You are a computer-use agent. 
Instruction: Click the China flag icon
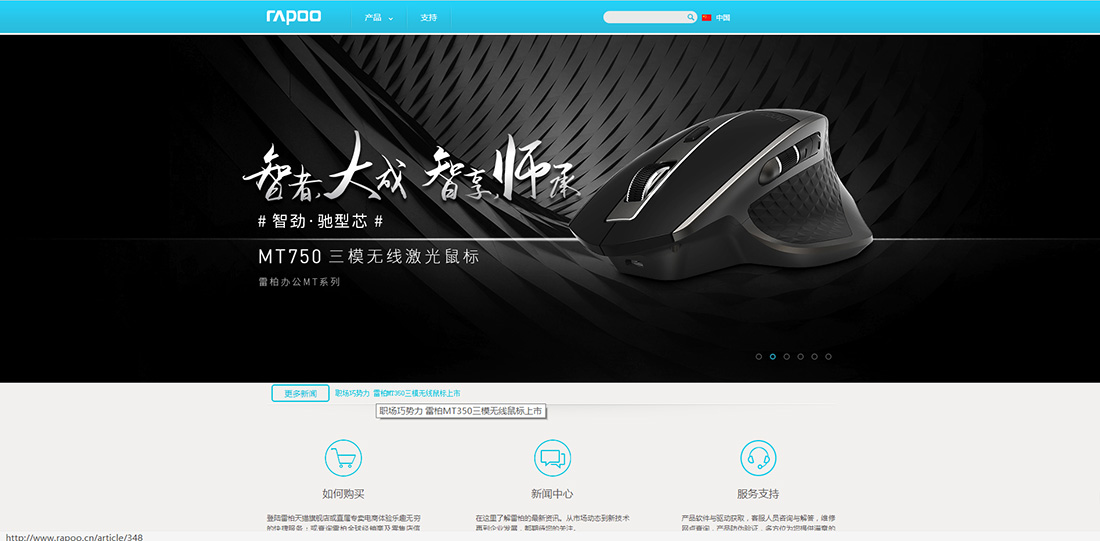click(706, 18)
